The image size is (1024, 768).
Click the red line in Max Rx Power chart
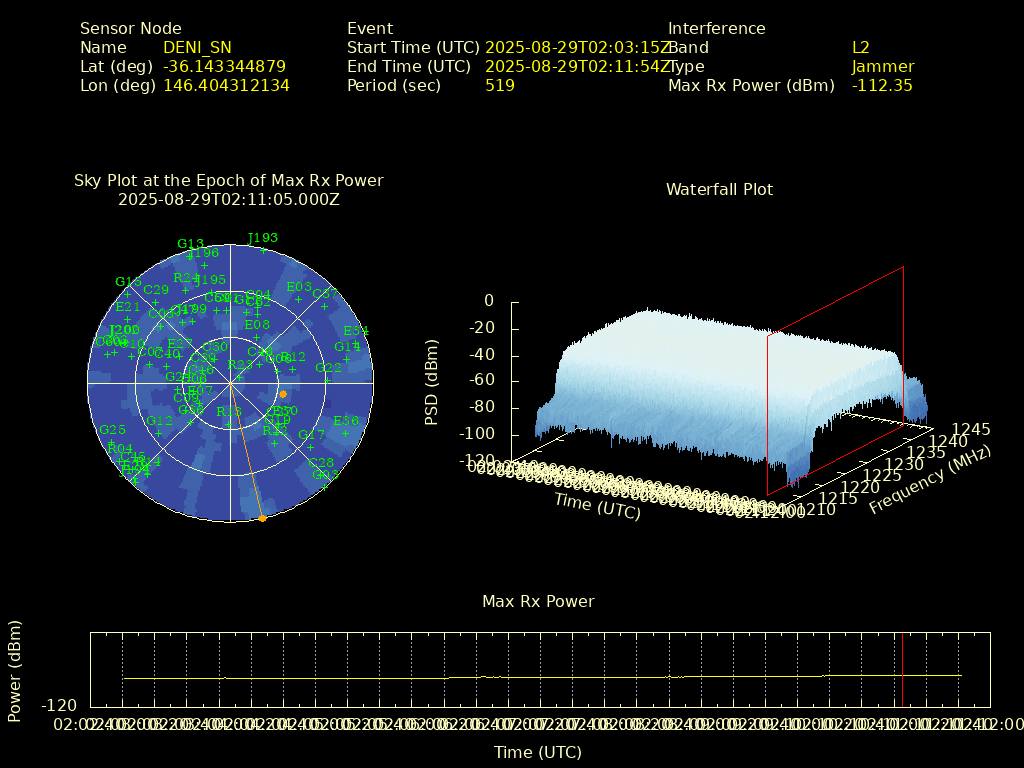902,668
